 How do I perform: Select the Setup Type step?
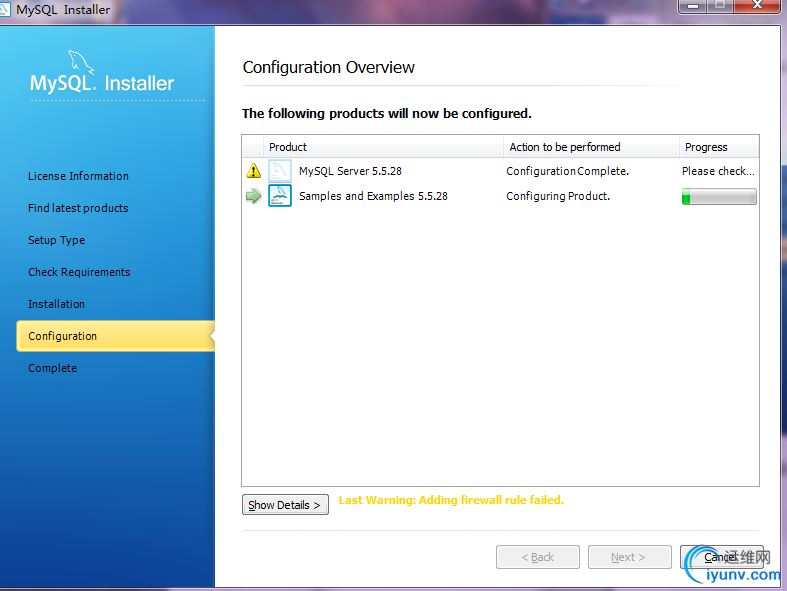(x=56, y=240)
